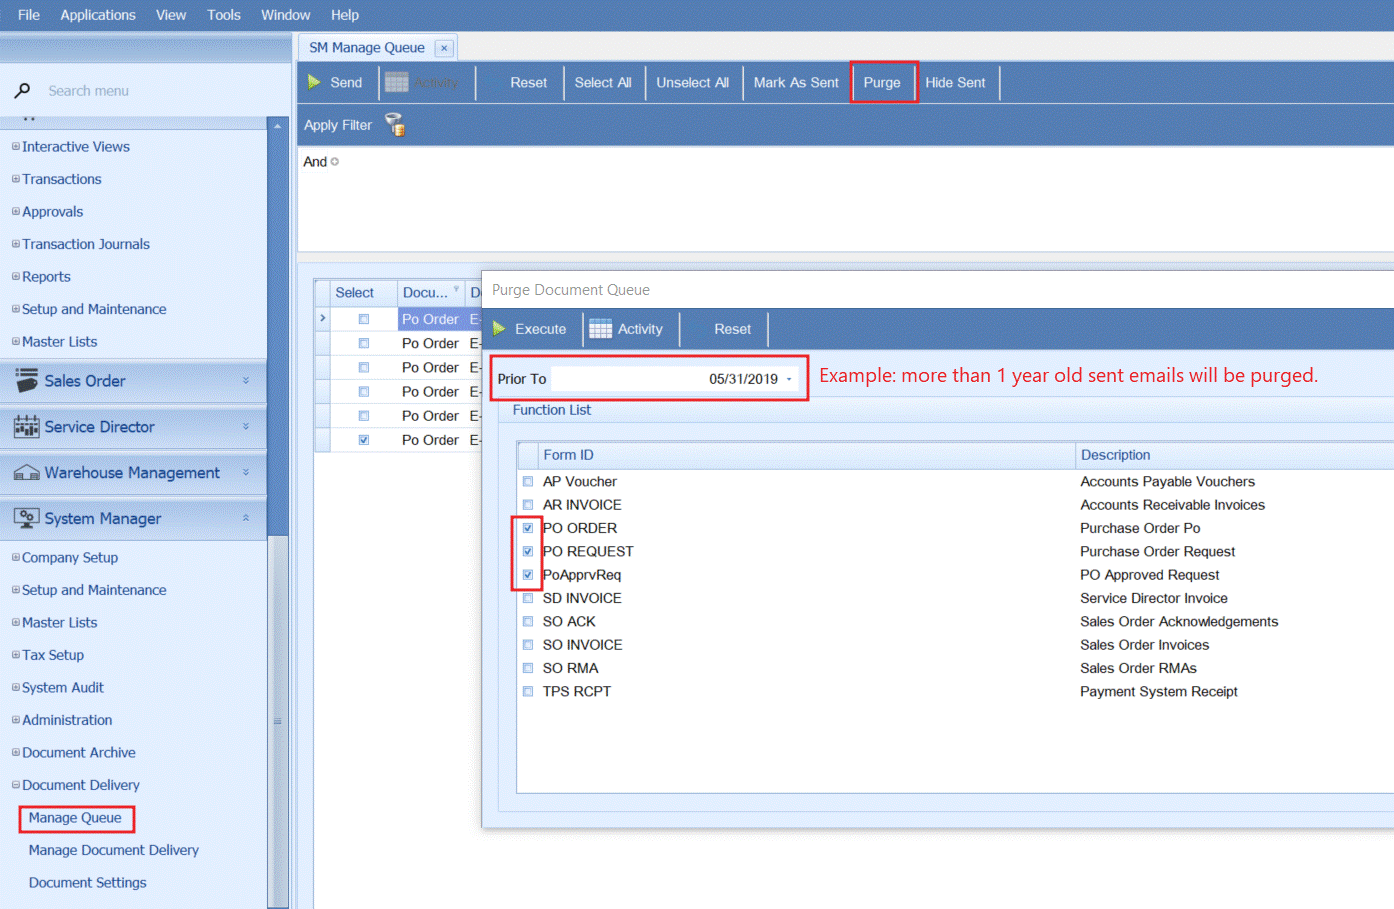Open Activity grid icon in Purge dialog

[600, 329]
